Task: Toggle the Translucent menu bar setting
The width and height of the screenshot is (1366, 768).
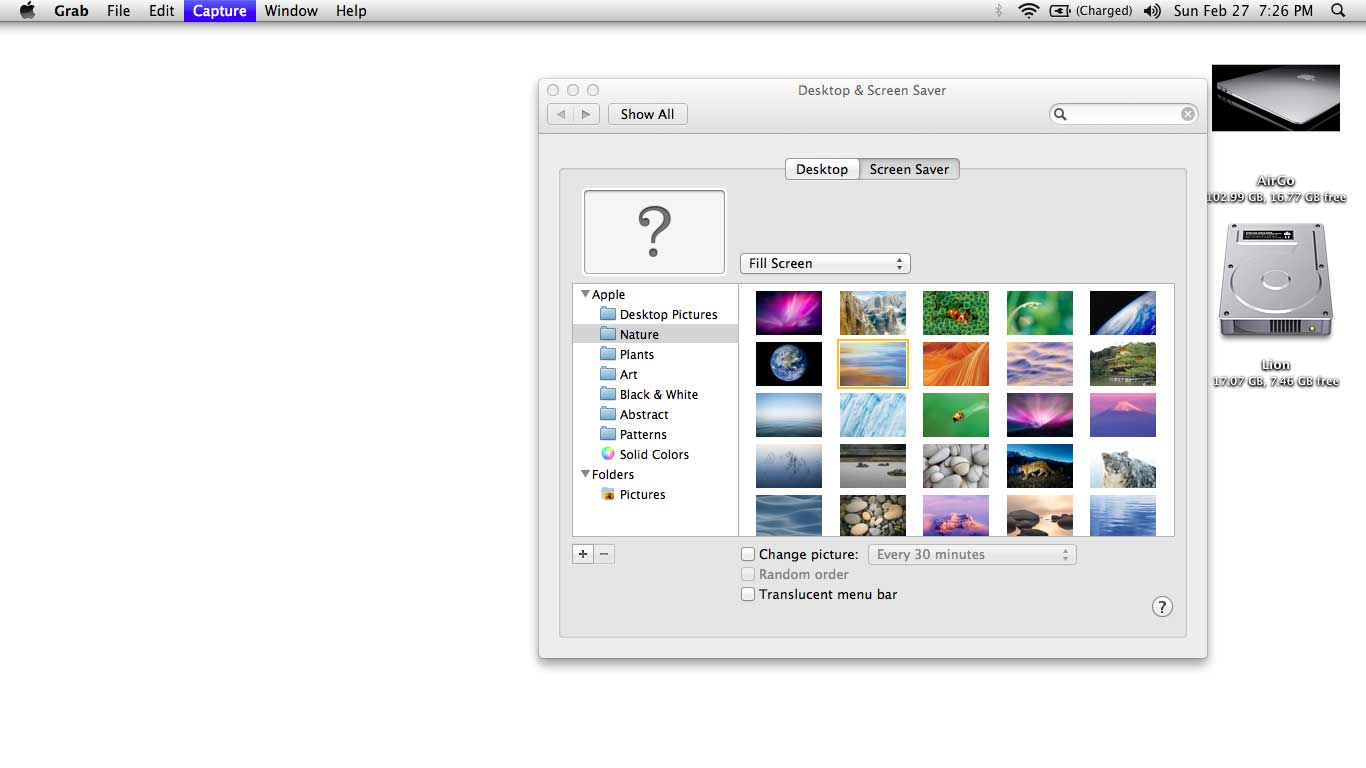Action: click(748, 593)
